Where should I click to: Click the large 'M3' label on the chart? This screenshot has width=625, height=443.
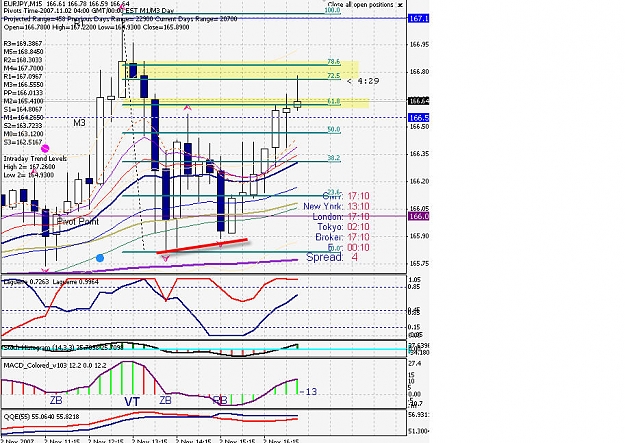coord(79,123)
